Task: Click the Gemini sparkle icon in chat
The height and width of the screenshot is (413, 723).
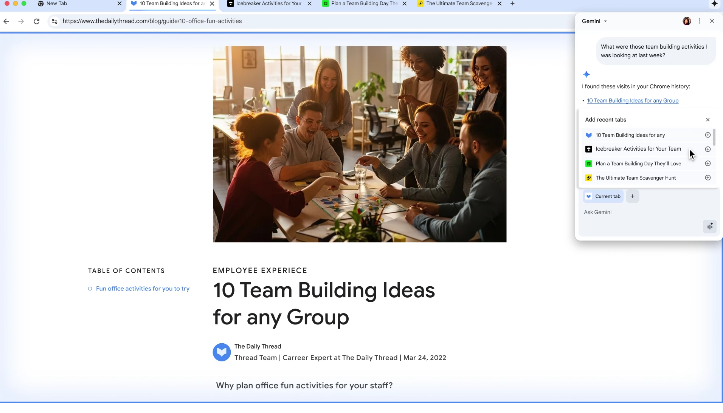Action: click(586, 74)
